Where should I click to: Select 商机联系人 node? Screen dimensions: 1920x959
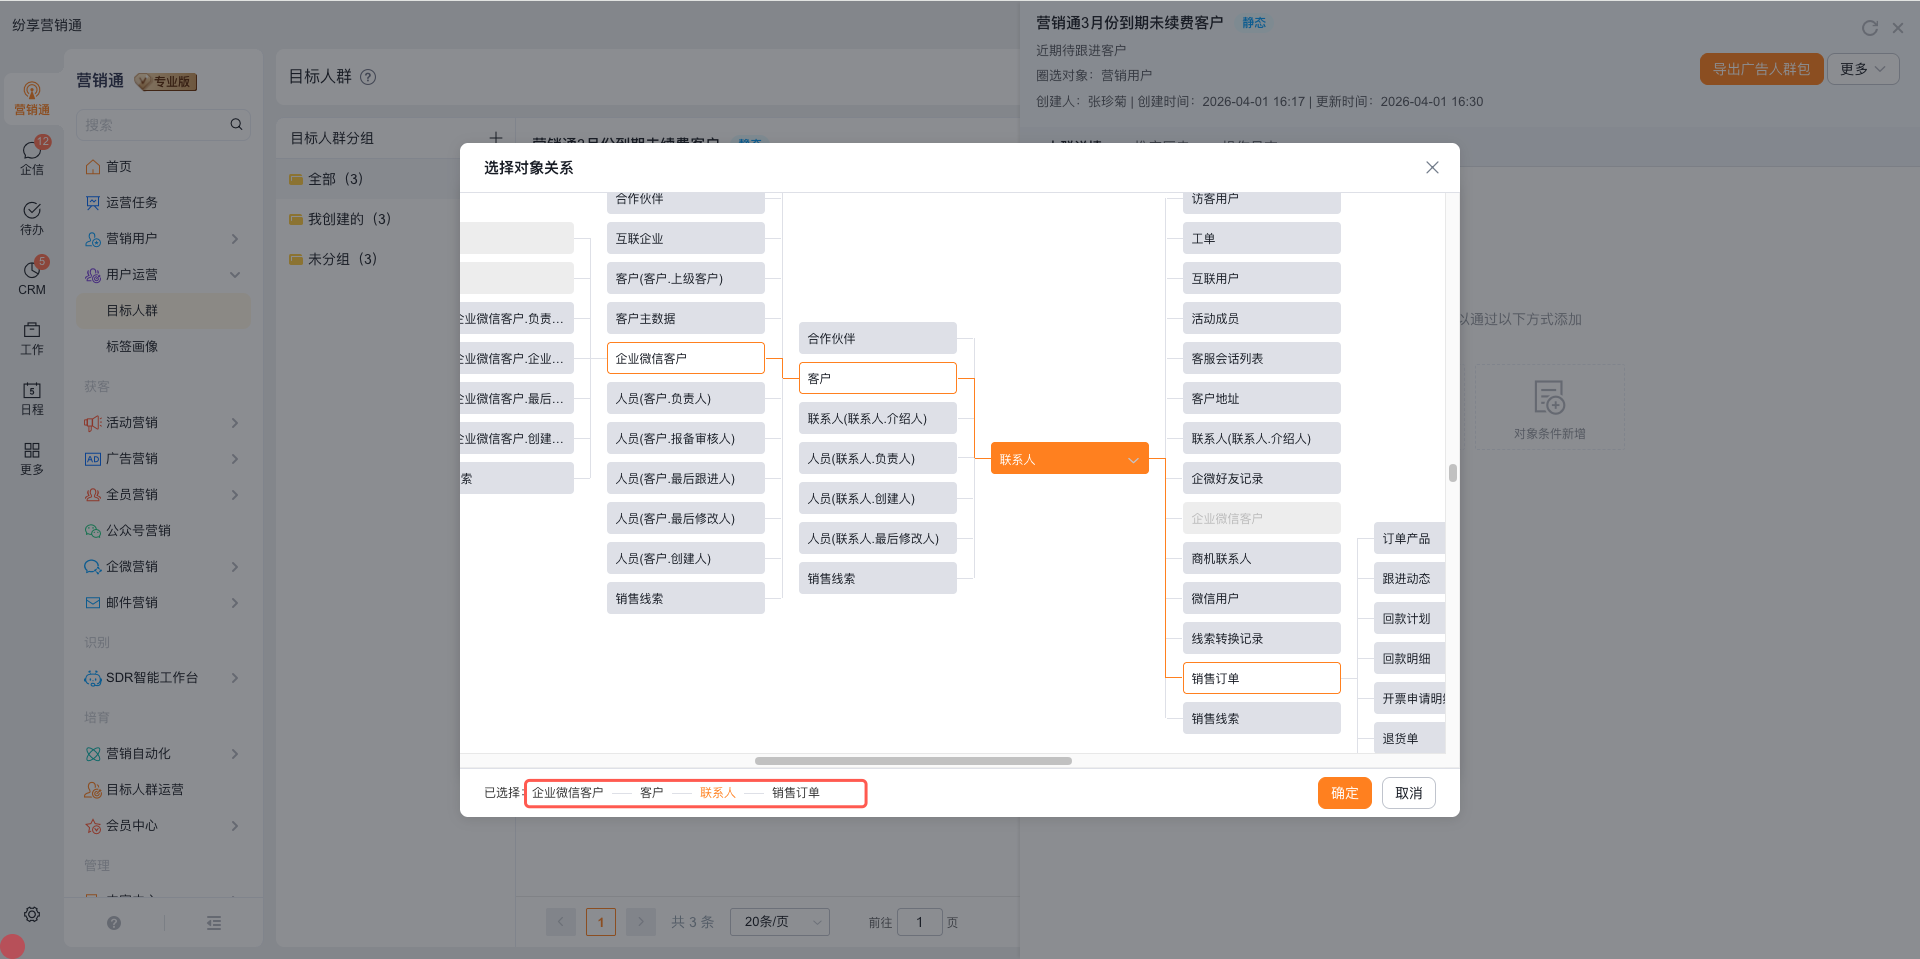point(1261,558)
